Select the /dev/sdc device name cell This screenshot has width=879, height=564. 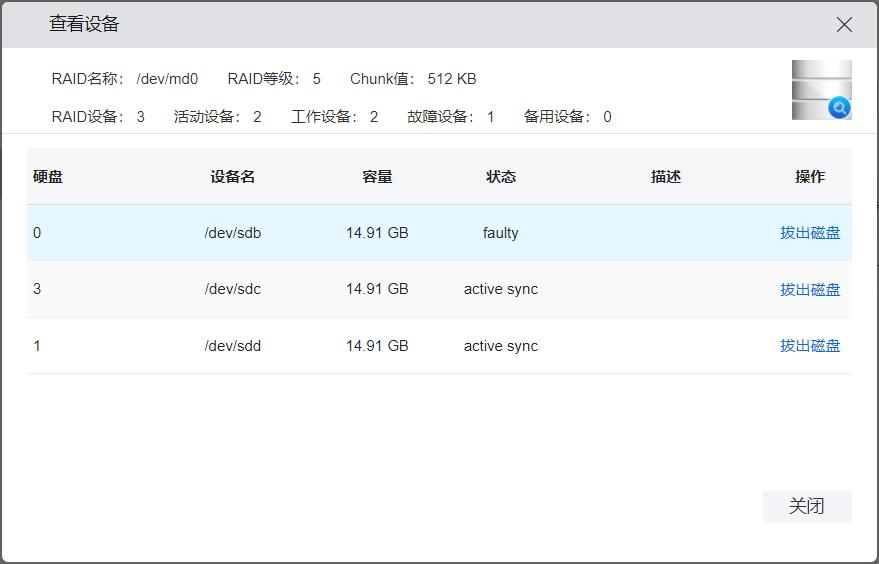coord(233,289)
